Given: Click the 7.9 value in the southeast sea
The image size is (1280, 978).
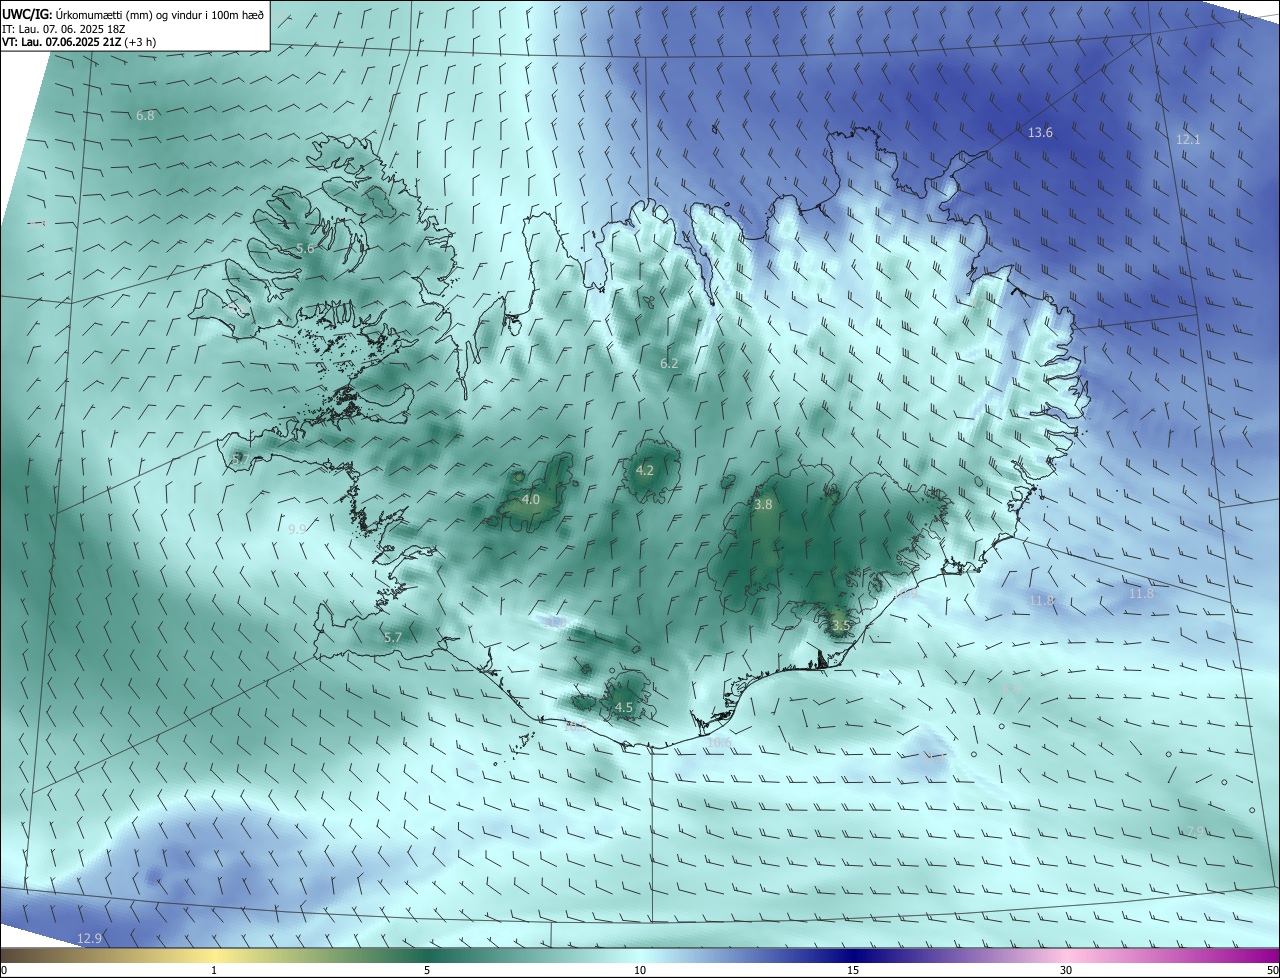Looking at the screenshot, I should 1194,832.
